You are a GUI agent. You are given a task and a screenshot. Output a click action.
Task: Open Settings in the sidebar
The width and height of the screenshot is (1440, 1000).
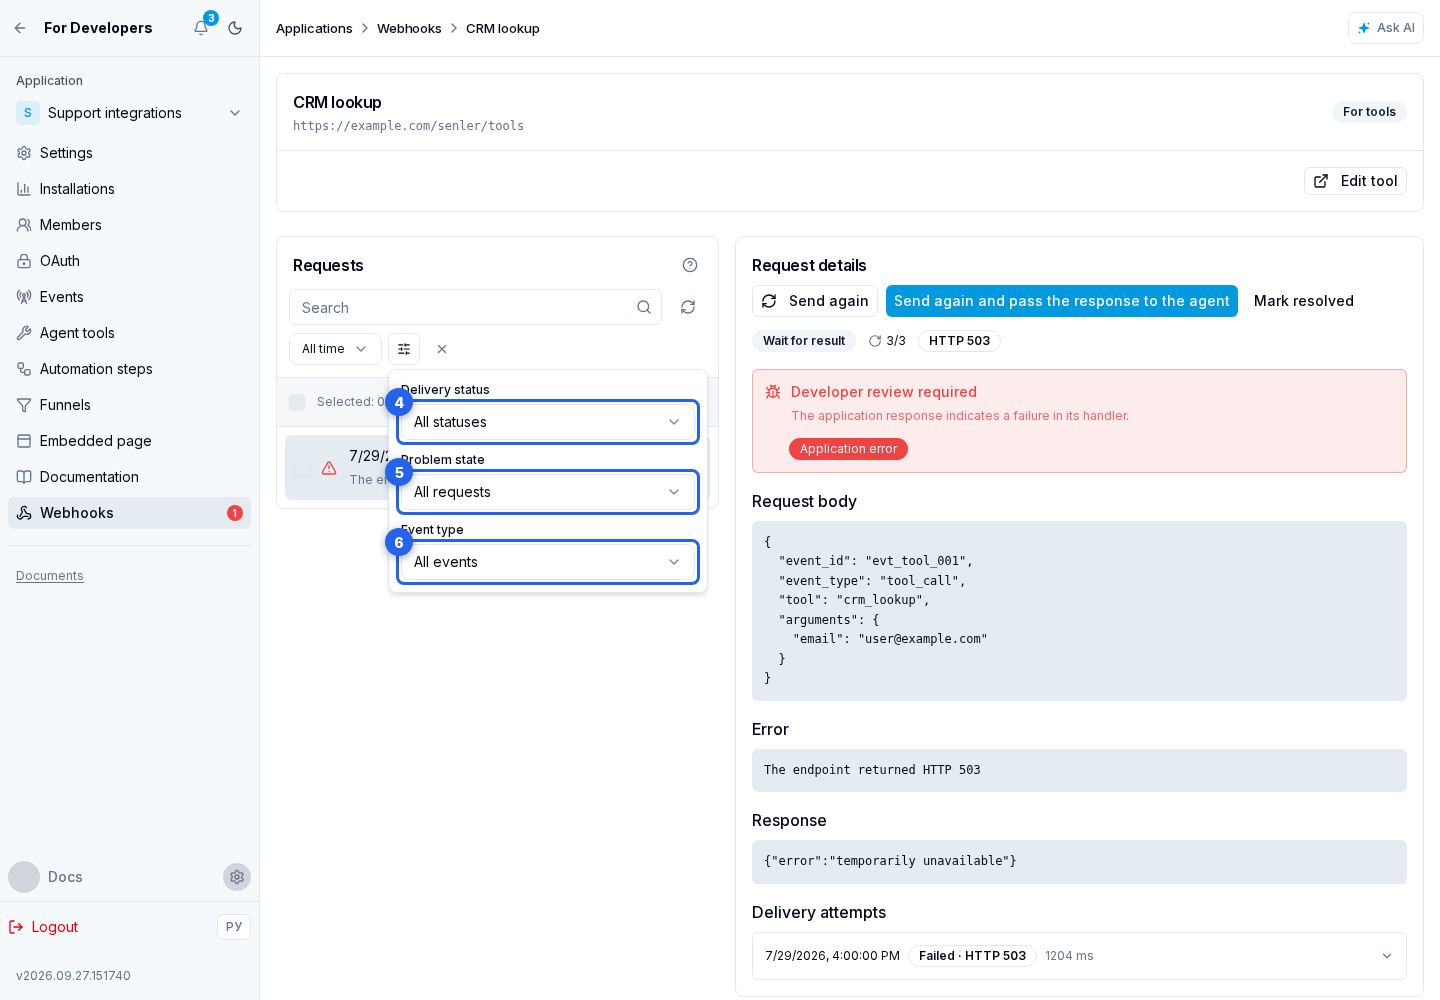pos(129,153)
